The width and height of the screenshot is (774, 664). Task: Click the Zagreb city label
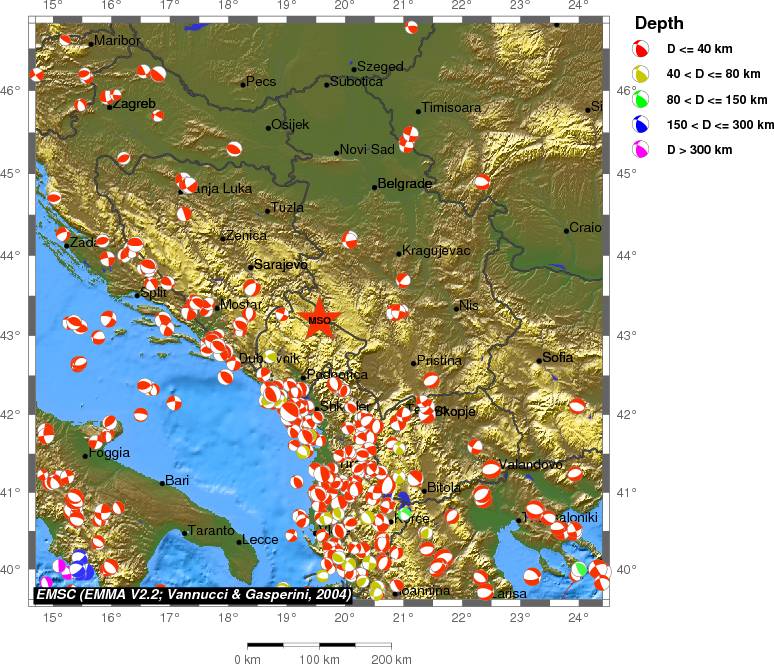[x=135, y=103]
